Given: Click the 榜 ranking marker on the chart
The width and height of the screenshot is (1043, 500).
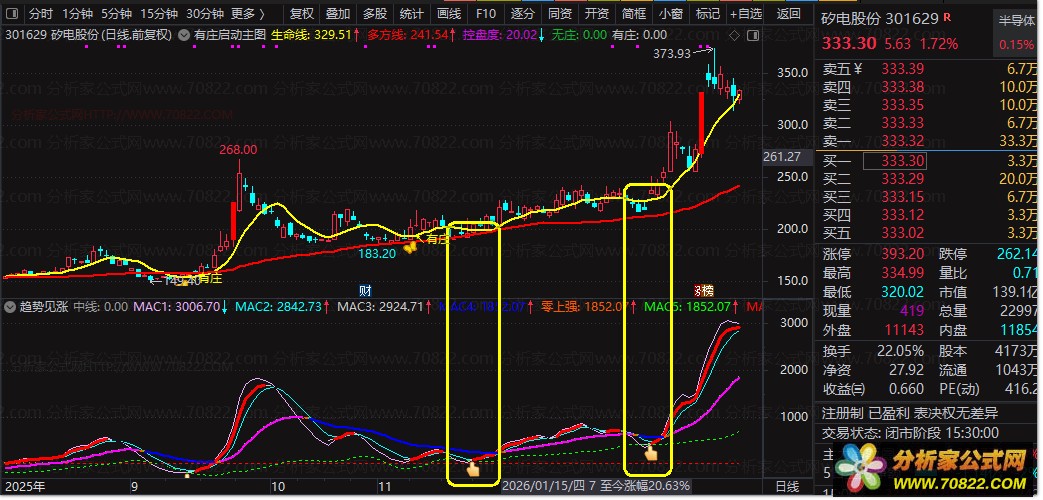Looking at the screenshot, I should pyautogui.click(x=704, y=291).
